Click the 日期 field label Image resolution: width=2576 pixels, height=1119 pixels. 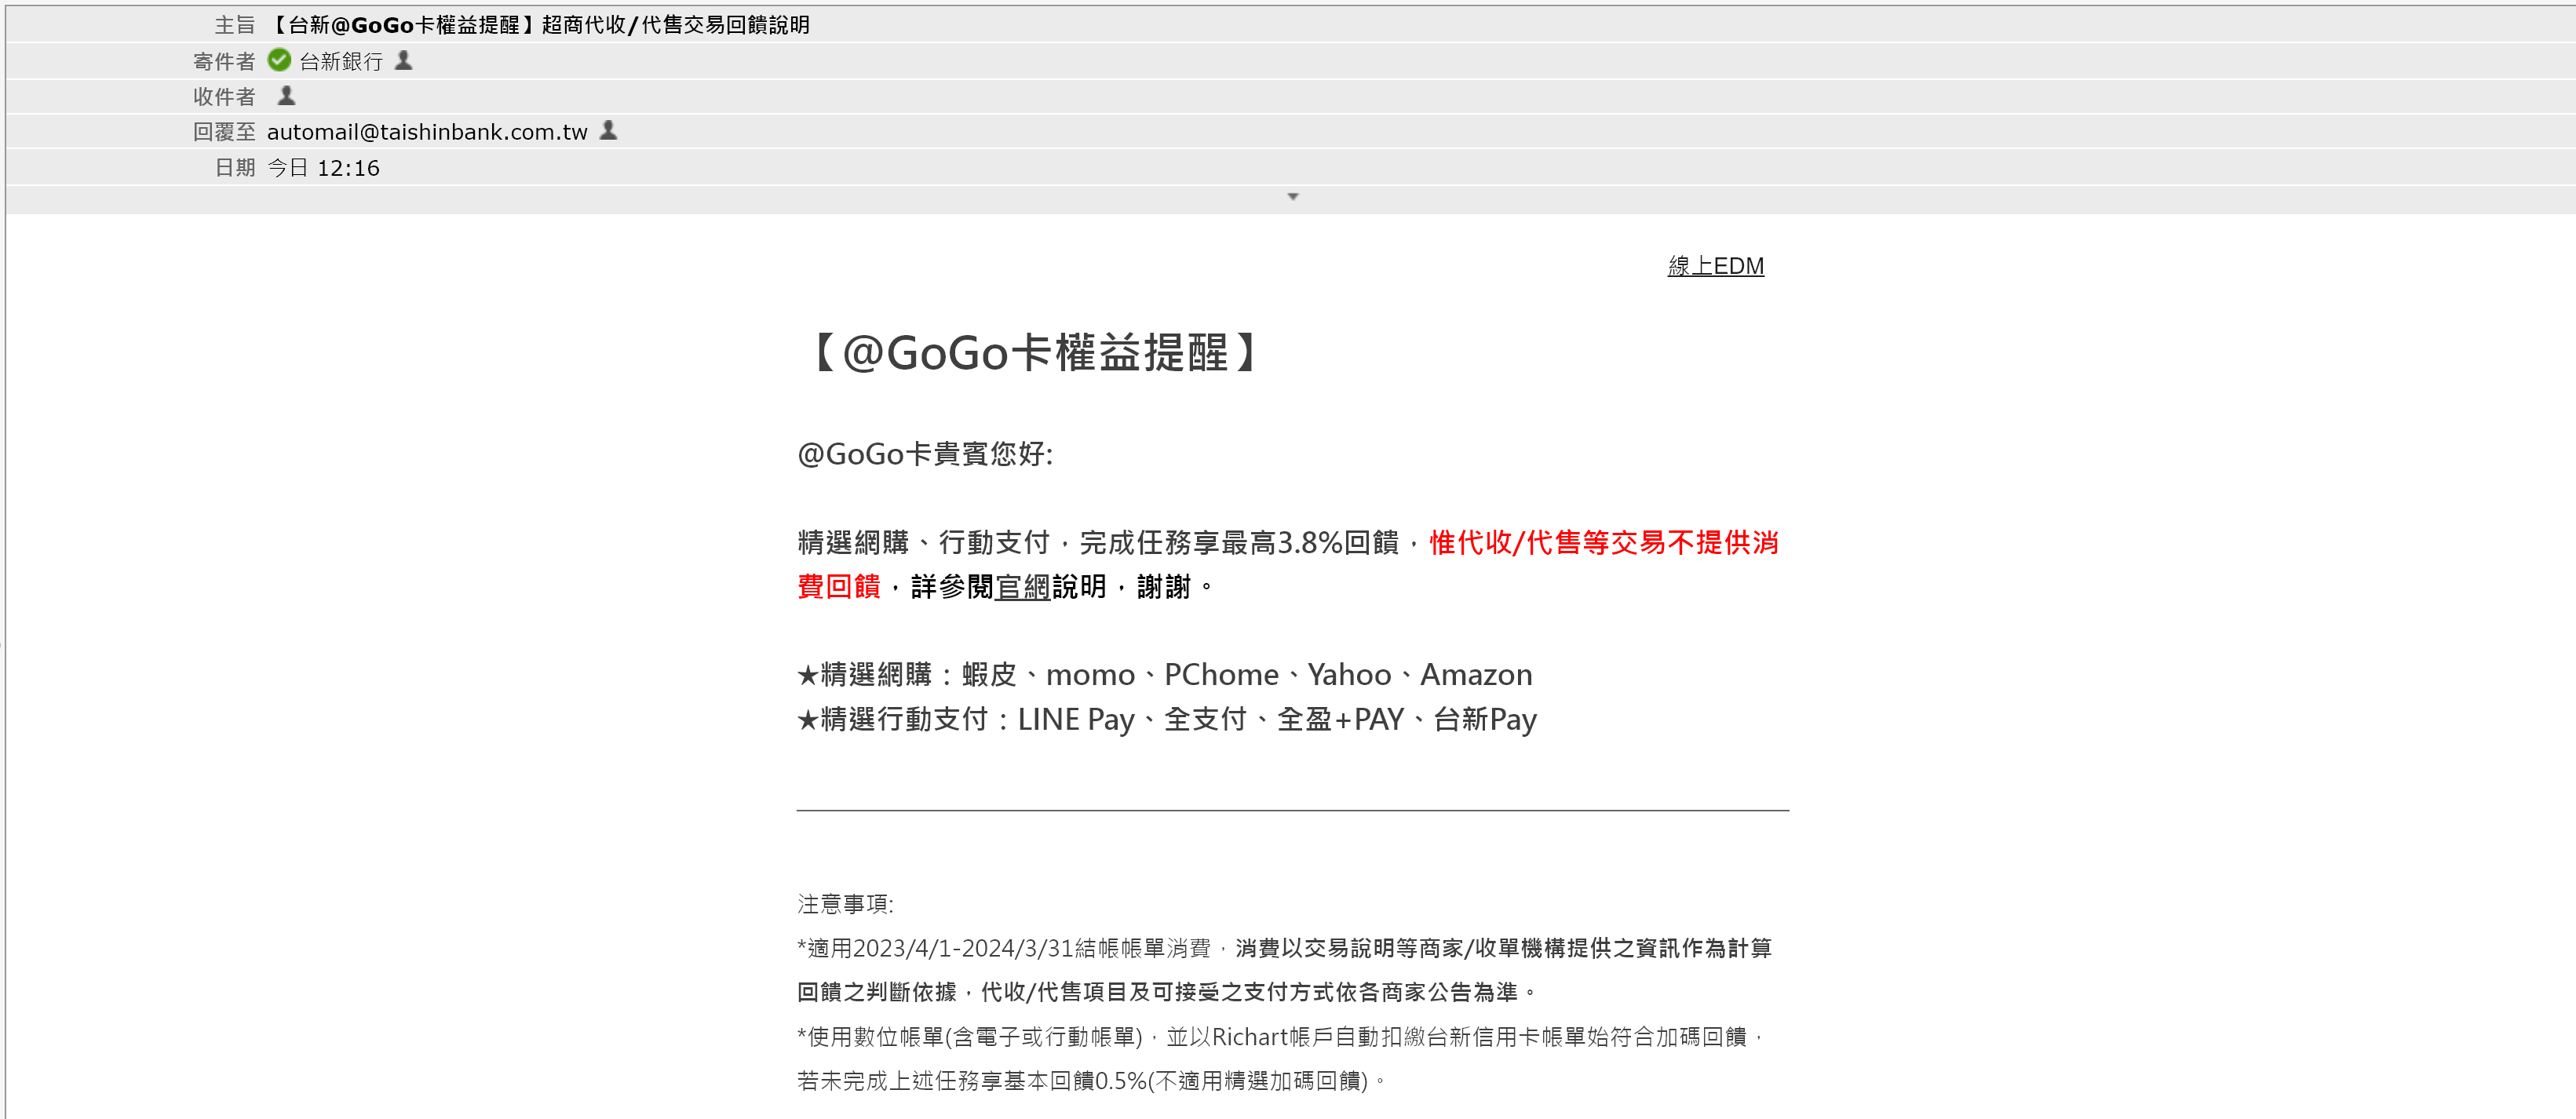[x=235, y=168]
